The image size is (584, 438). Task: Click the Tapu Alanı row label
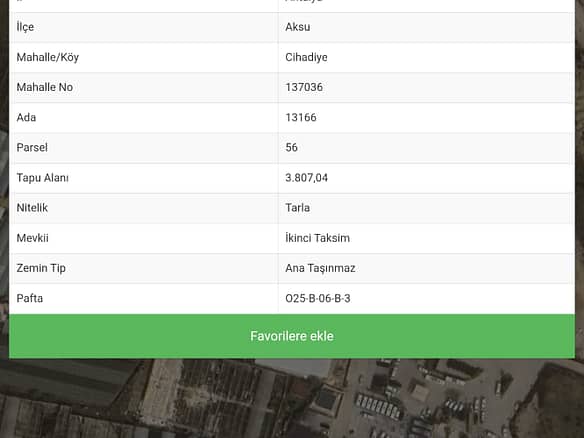point(42,178)
